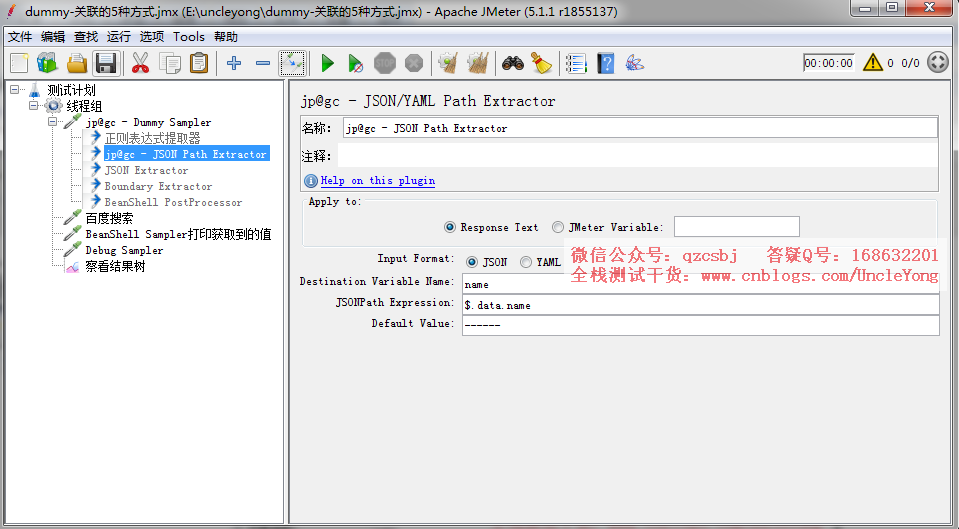The height and width of the screenshot is (529, 959).
Task: Click the Open file folder icon
Action: 77,63
